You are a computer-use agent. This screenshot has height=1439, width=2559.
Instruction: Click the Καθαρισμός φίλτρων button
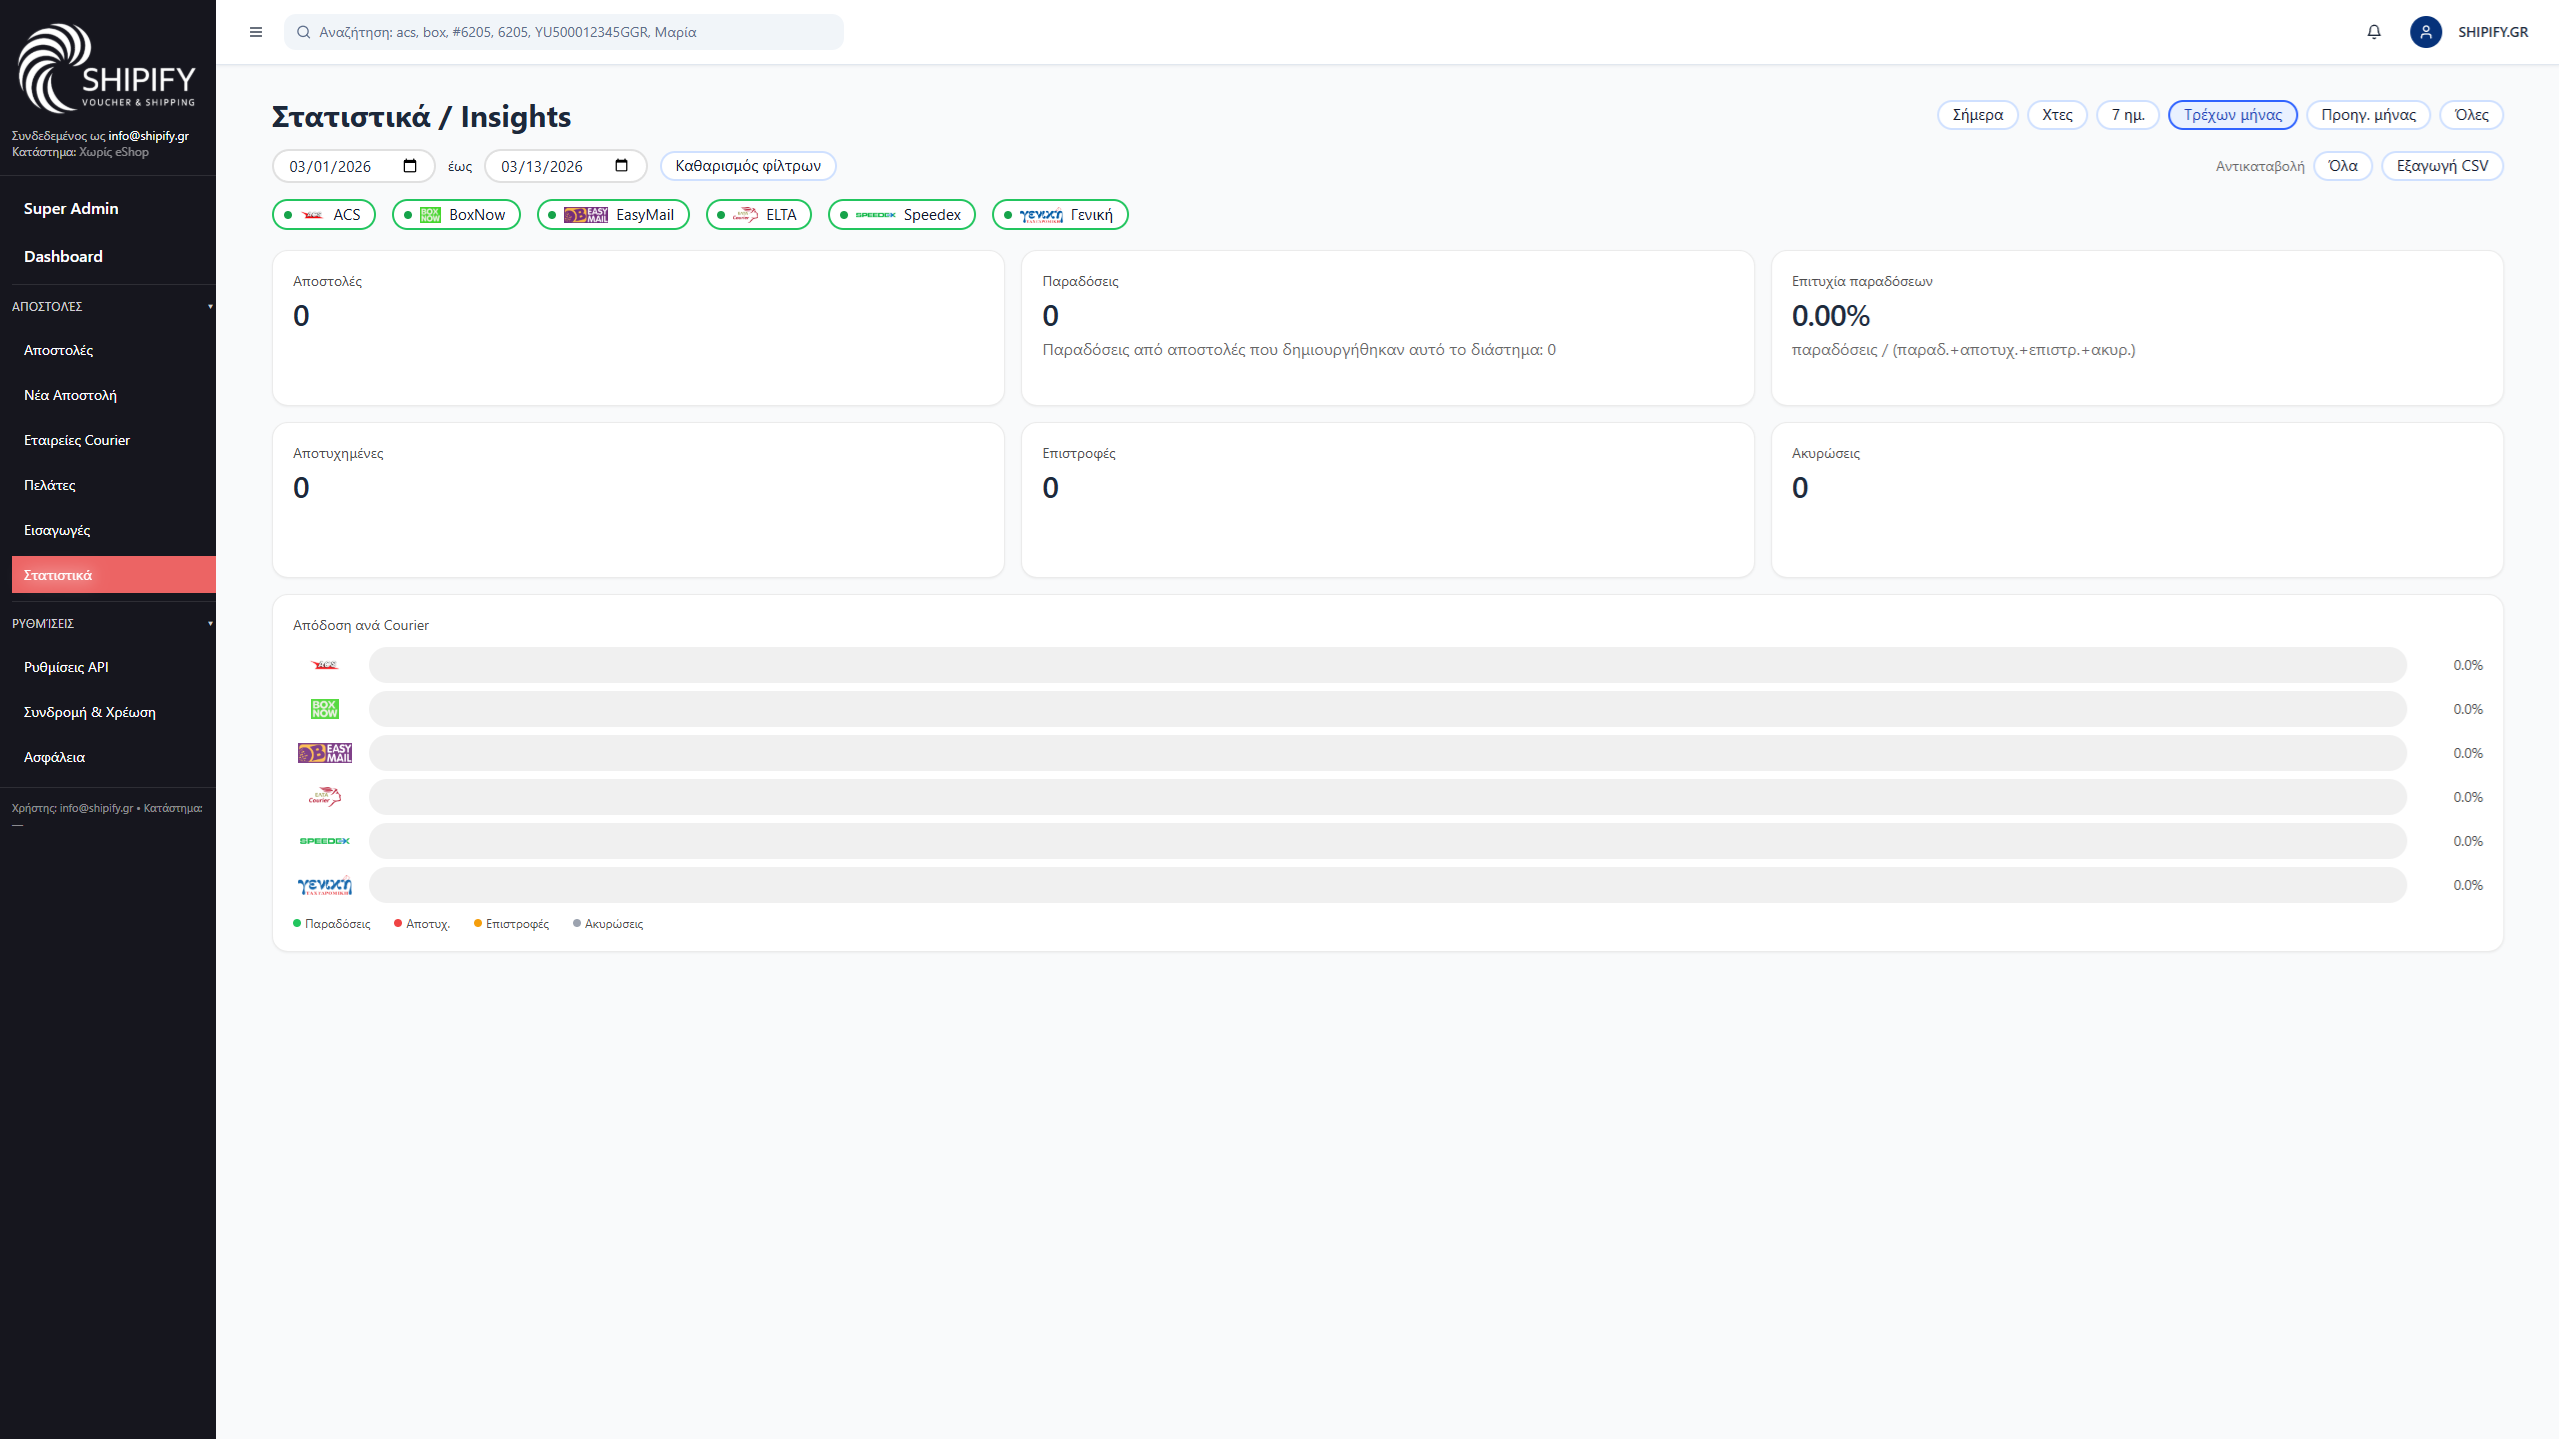(747, 166)
